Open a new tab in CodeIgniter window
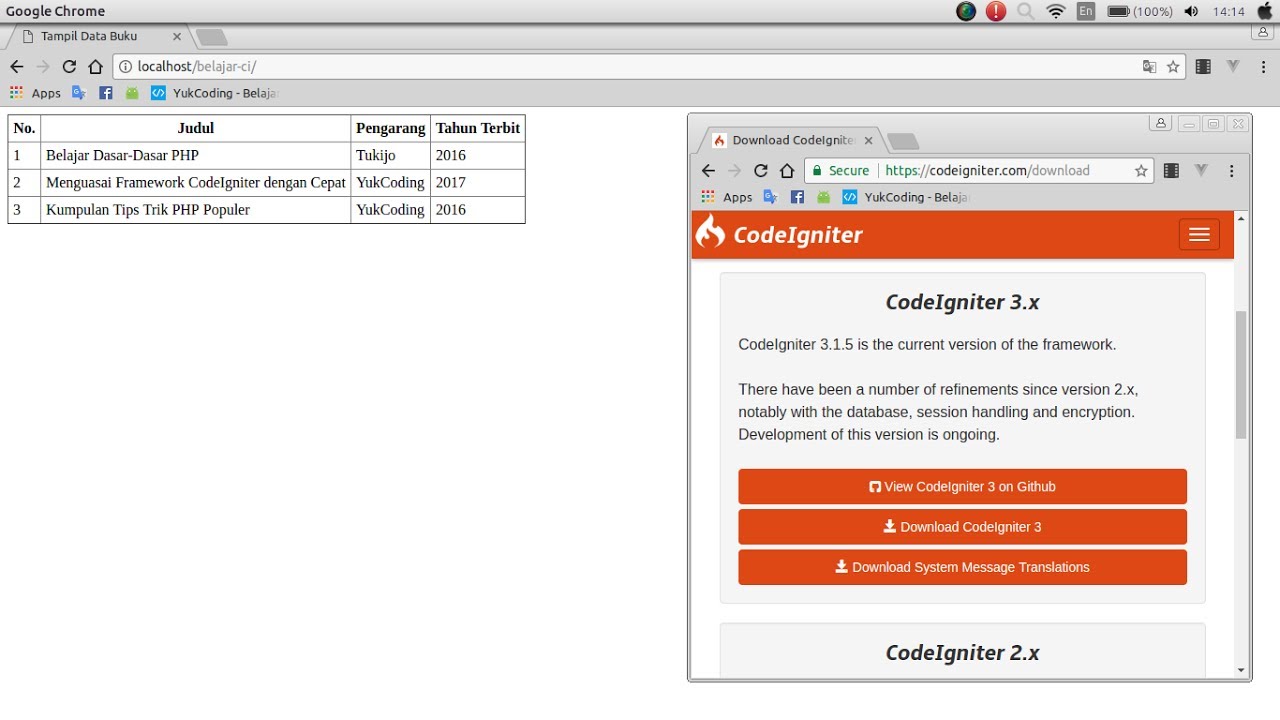 903,141
